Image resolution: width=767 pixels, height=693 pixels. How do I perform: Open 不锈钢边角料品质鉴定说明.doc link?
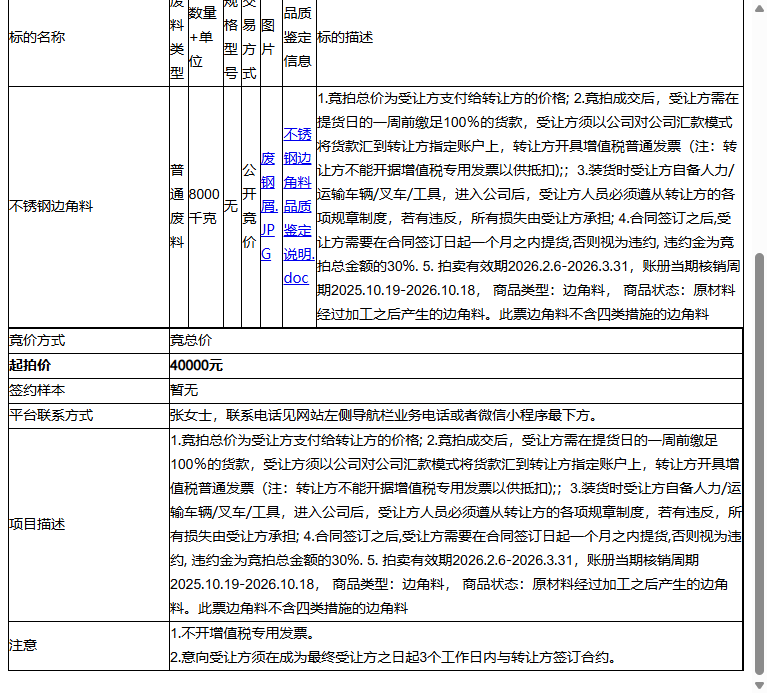[298, 206]
